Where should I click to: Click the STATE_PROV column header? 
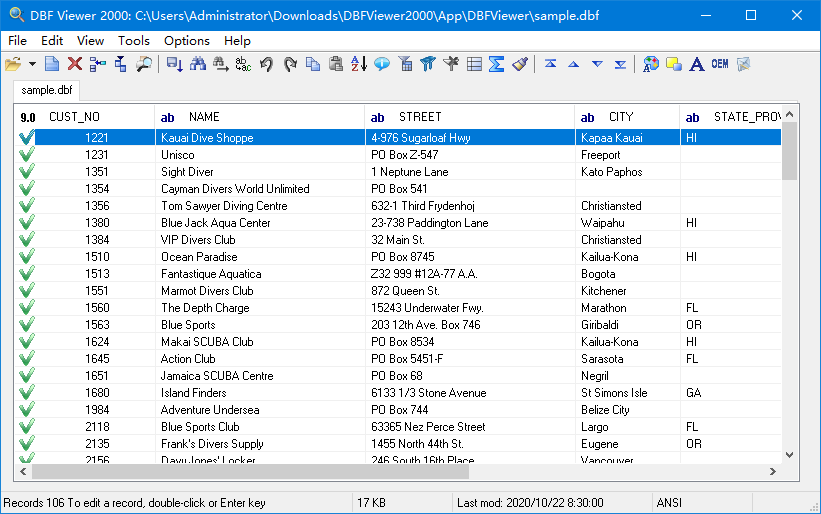731,117
